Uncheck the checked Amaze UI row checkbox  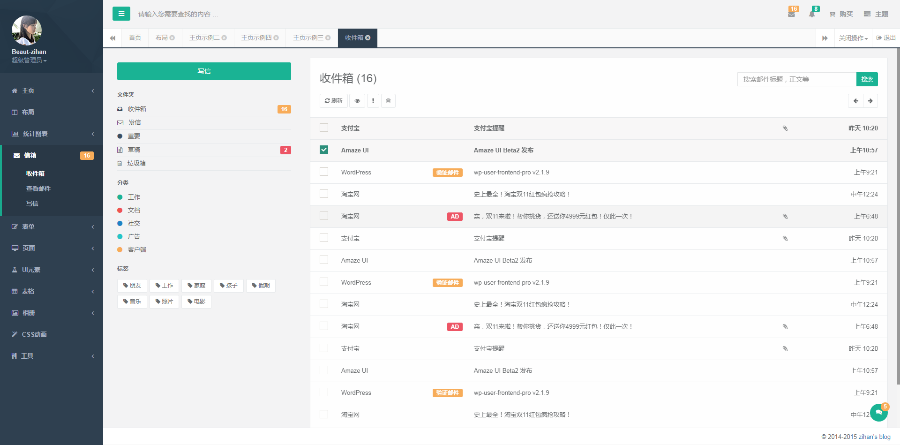click(x=324, y=149)
